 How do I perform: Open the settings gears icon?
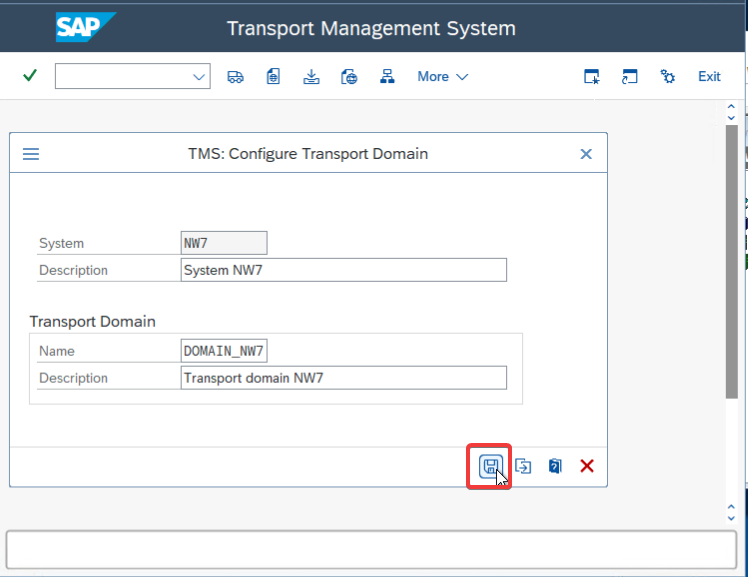[667, 77]
